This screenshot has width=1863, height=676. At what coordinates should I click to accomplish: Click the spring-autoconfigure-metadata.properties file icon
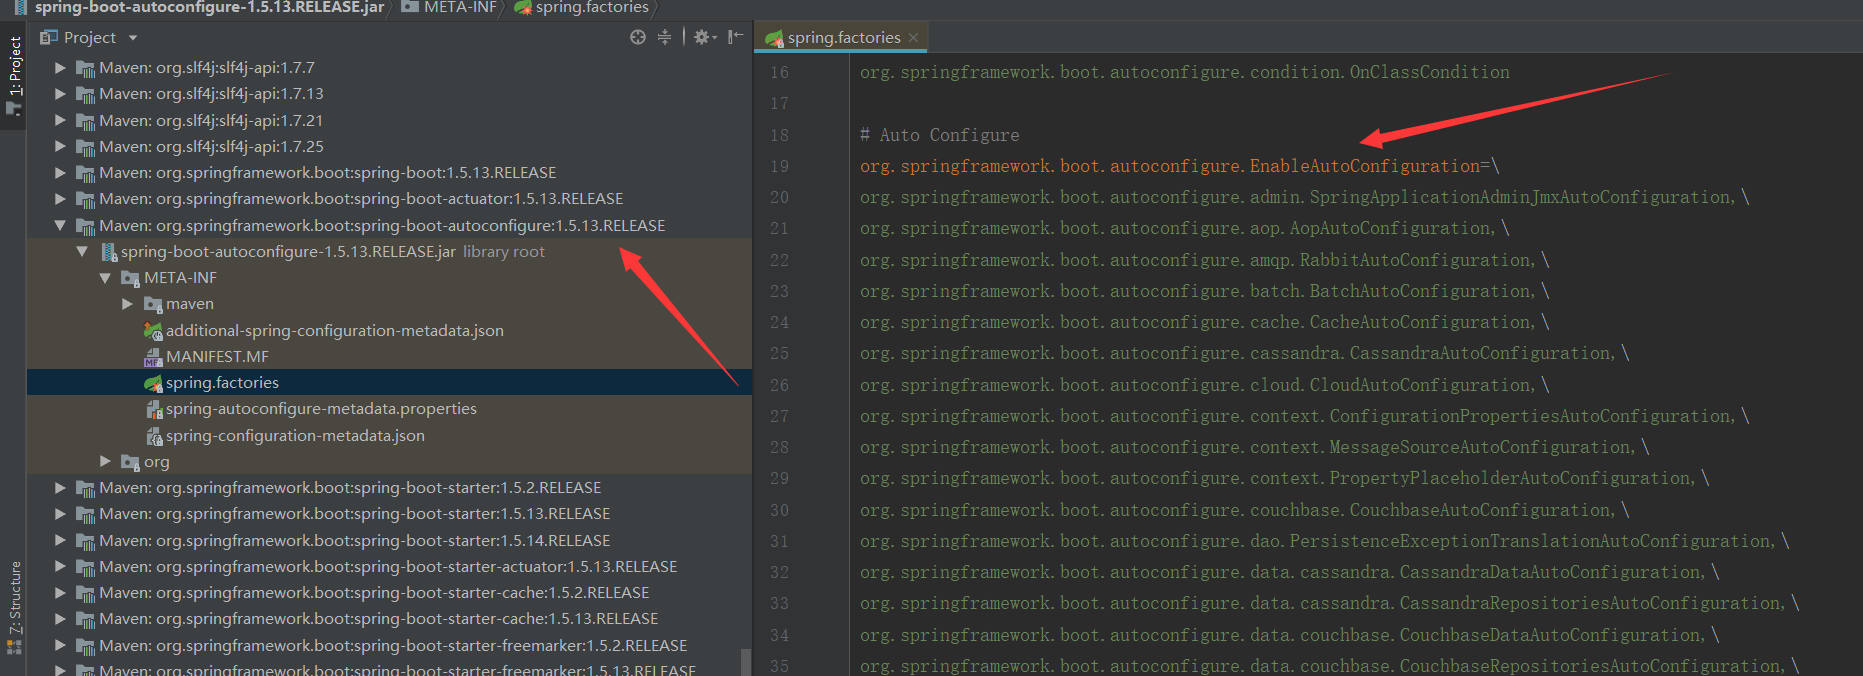coord(154,409)
